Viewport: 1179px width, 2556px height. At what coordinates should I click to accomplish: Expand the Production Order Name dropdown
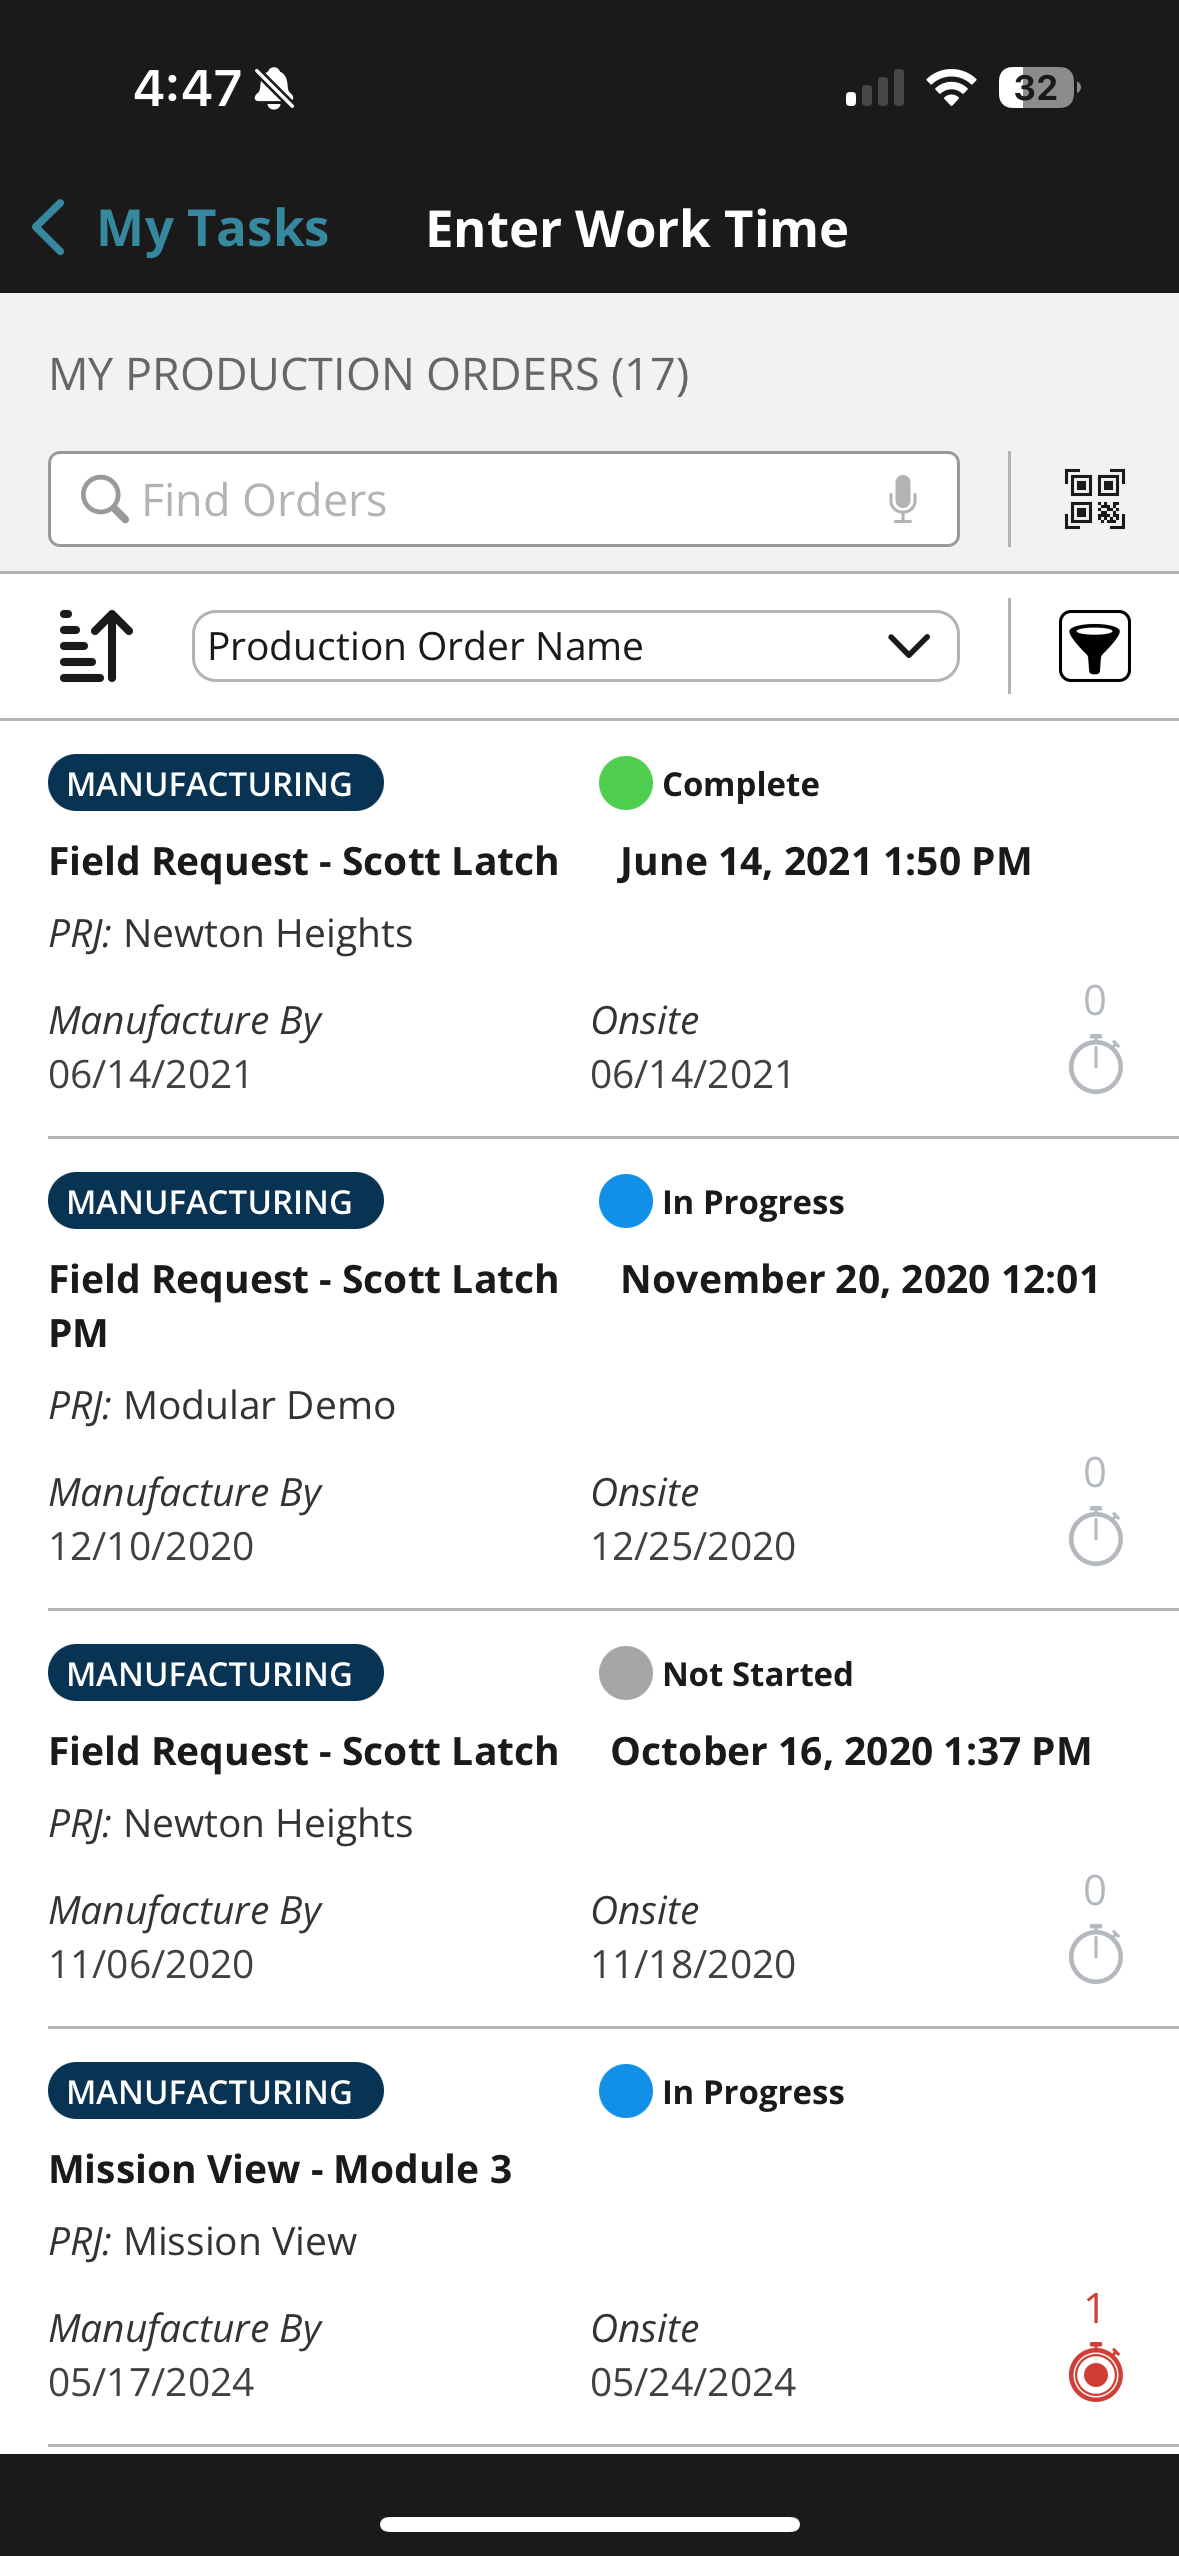click(574, 646)
